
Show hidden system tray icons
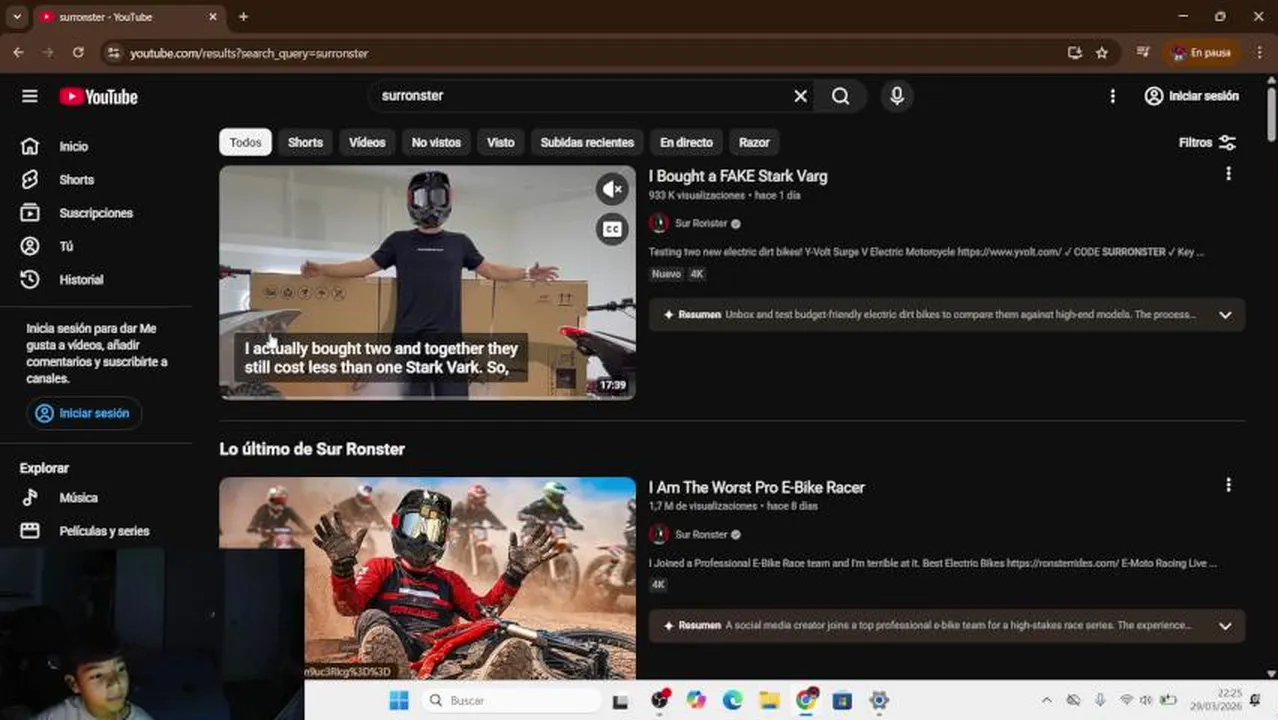pos(1046,700)
